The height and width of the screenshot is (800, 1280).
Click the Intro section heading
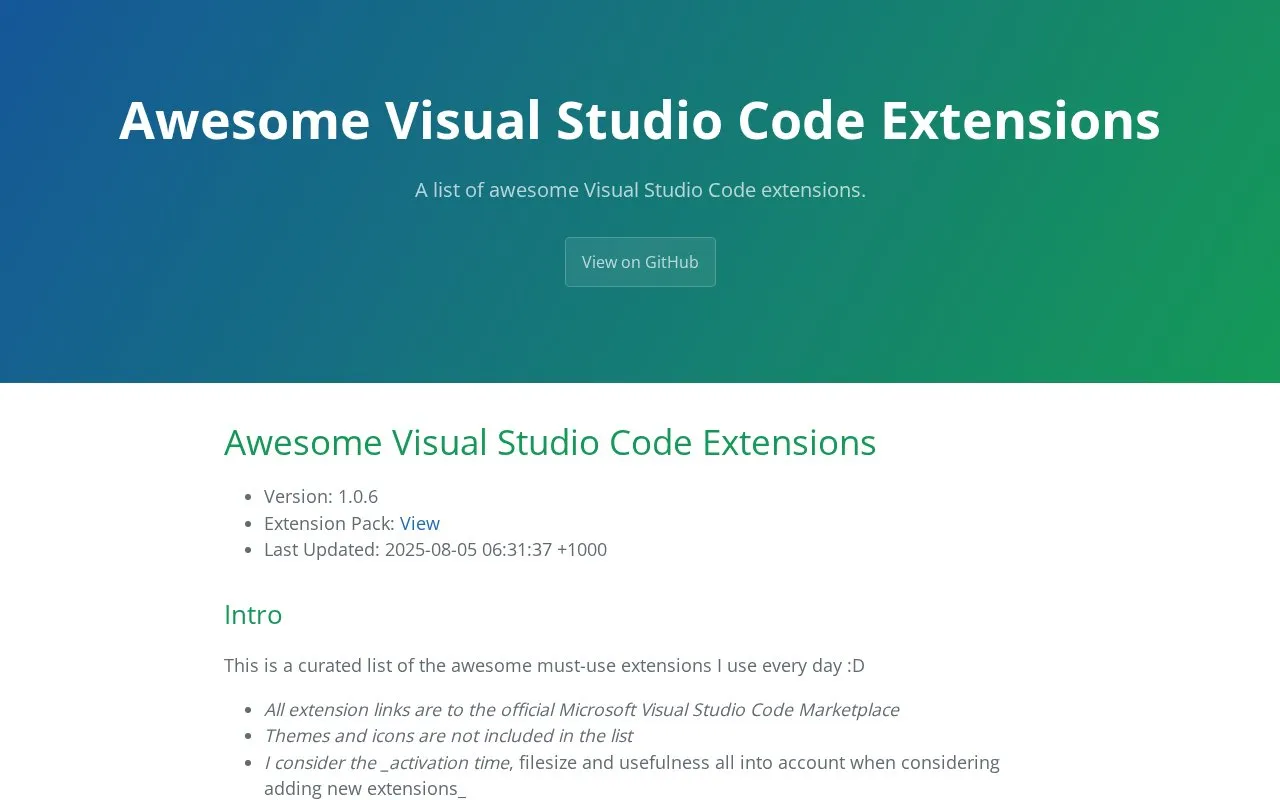(253, 614)
